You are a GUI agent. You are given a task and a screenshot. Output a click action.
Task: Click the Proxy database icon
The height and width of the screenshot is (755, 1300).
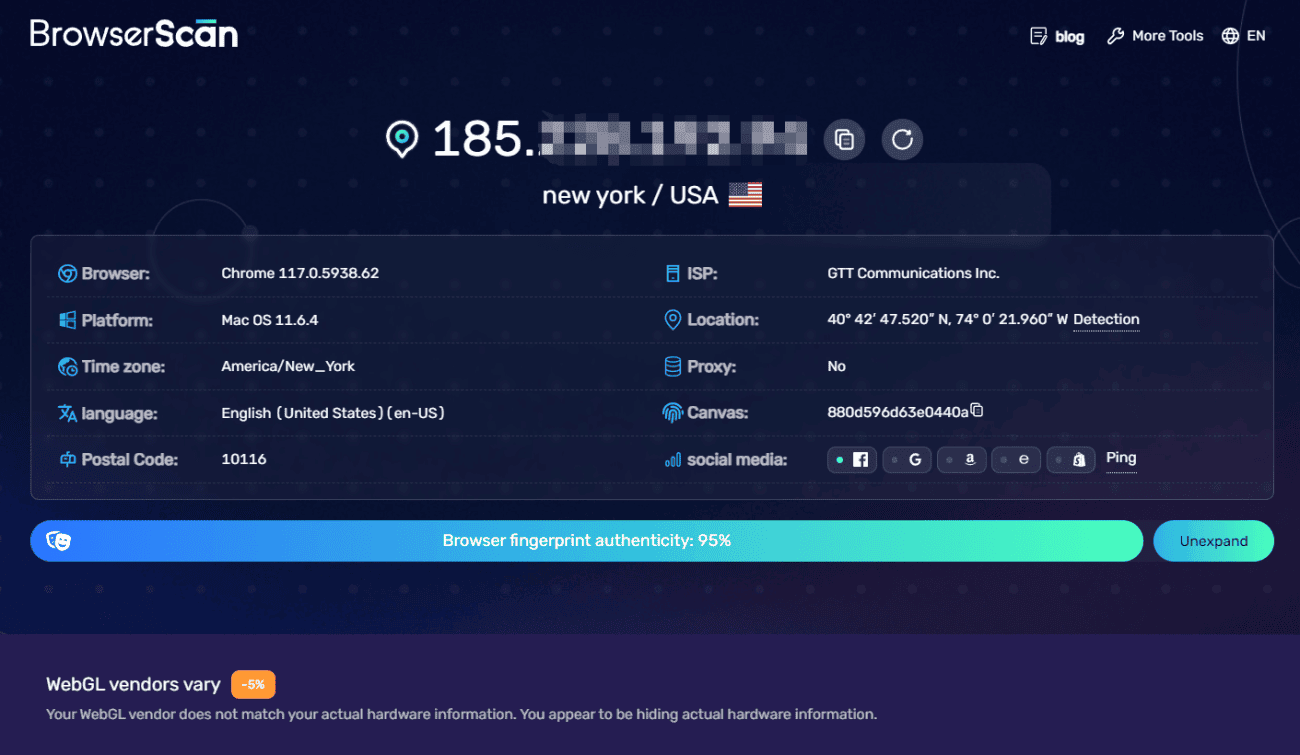[x=673, y=367]
